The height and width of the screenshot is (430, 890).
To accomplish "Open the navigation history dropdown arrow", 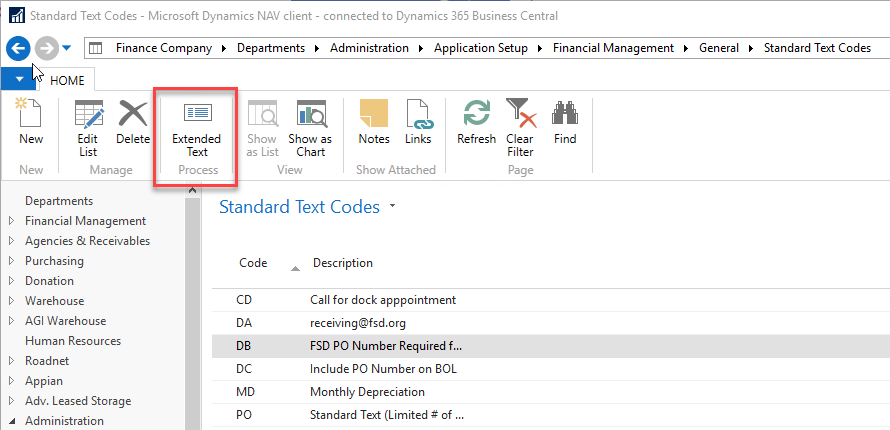I will pyautogui.click(x=66, y=49).
